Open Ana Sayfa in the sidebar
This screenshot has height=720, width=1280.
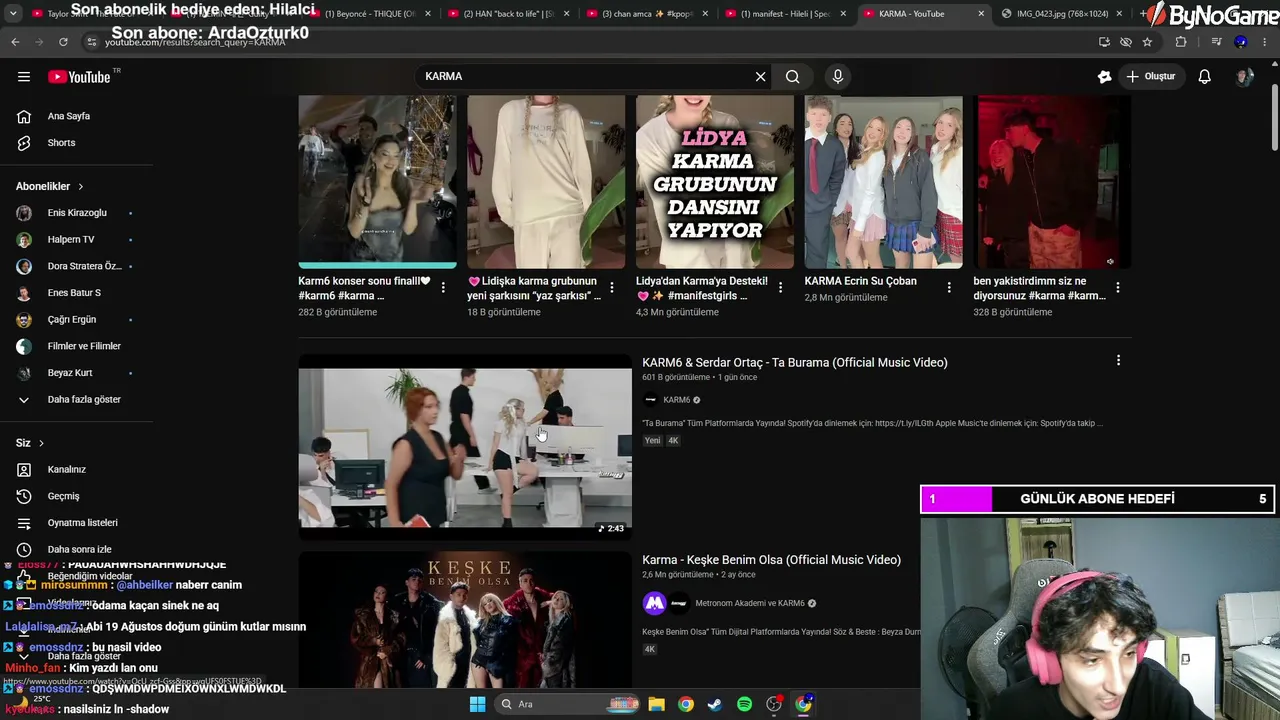68,116
